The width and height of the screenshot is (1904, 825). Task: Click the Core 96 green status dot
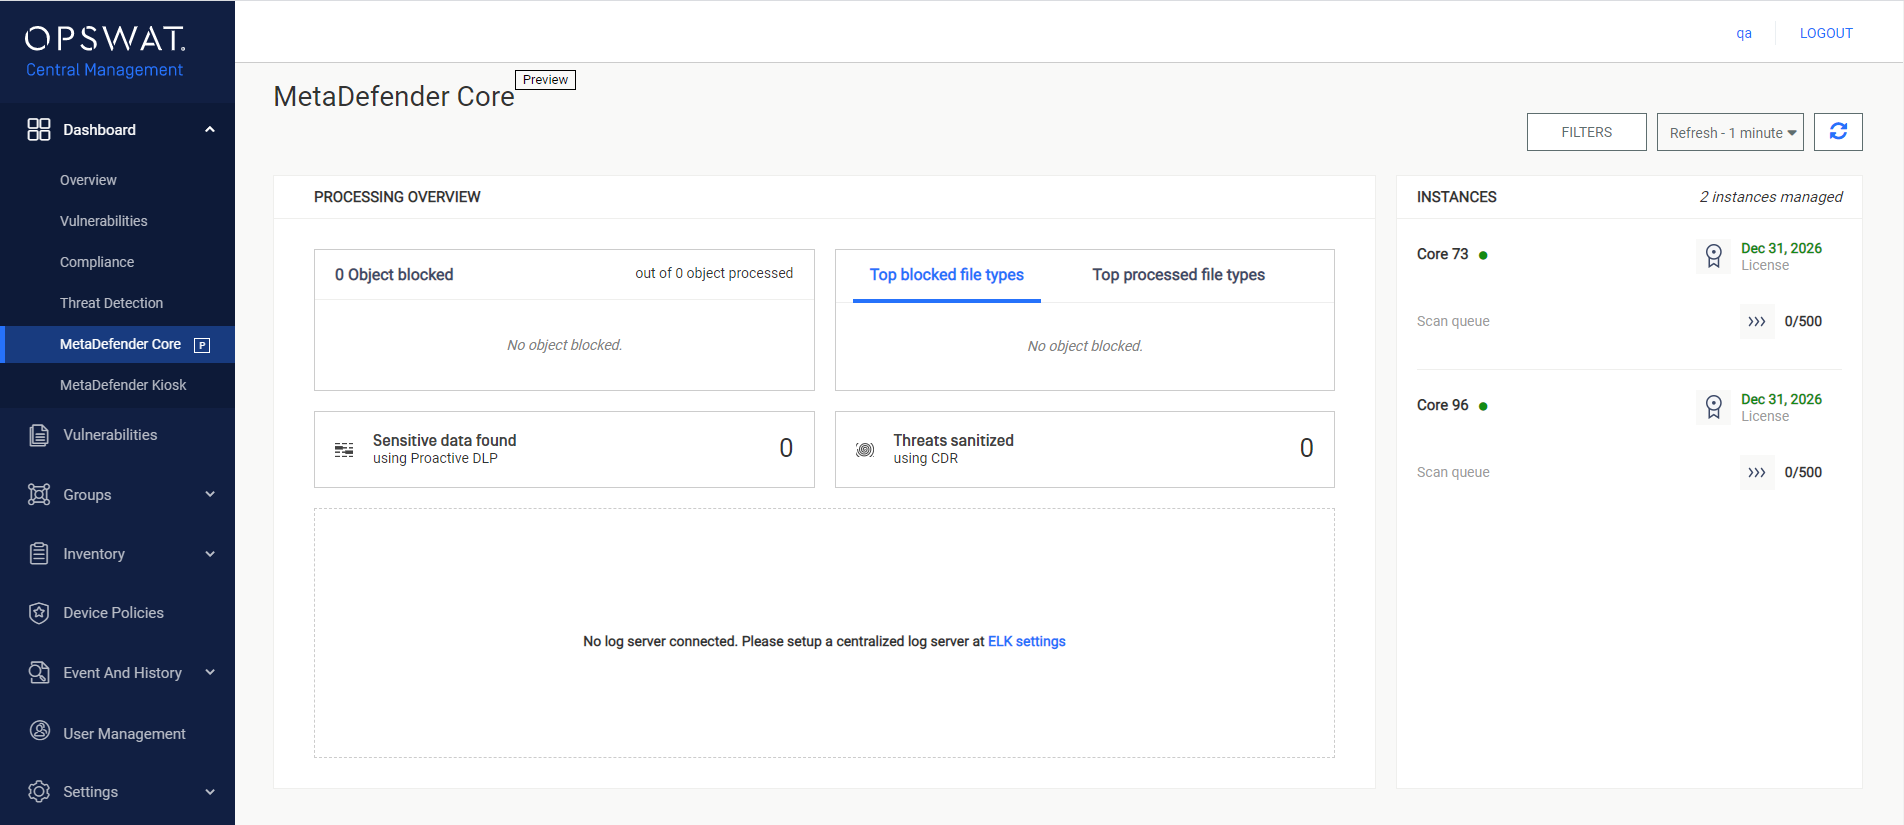pos(1483,406)
